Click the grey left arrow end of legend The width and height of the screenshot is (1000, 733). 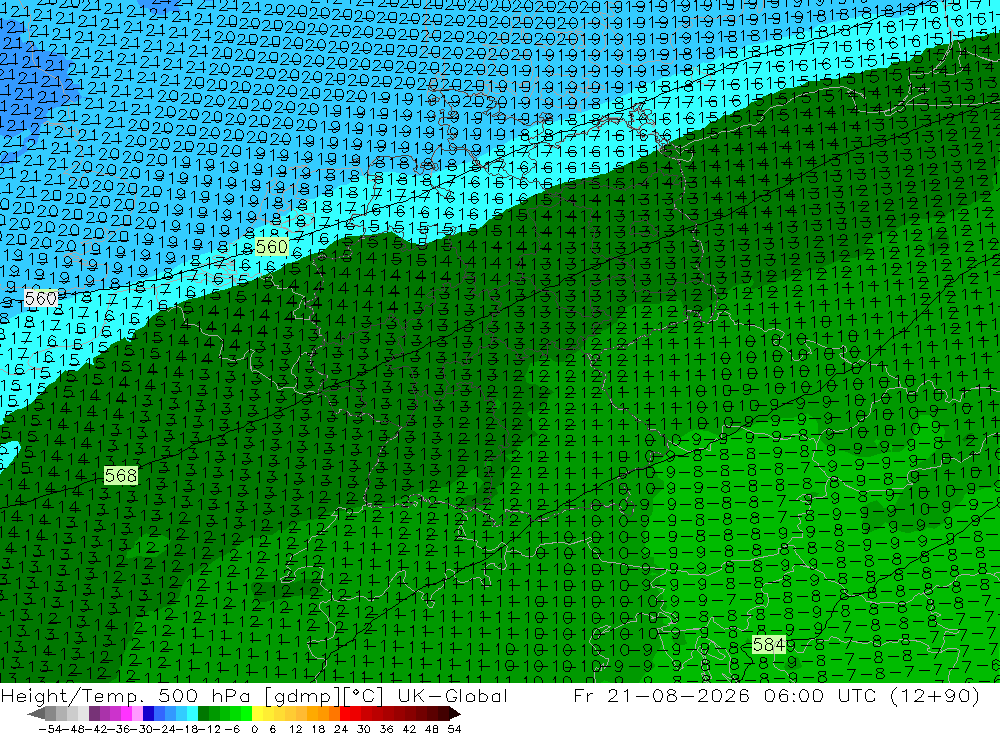[x=36, y=713]
